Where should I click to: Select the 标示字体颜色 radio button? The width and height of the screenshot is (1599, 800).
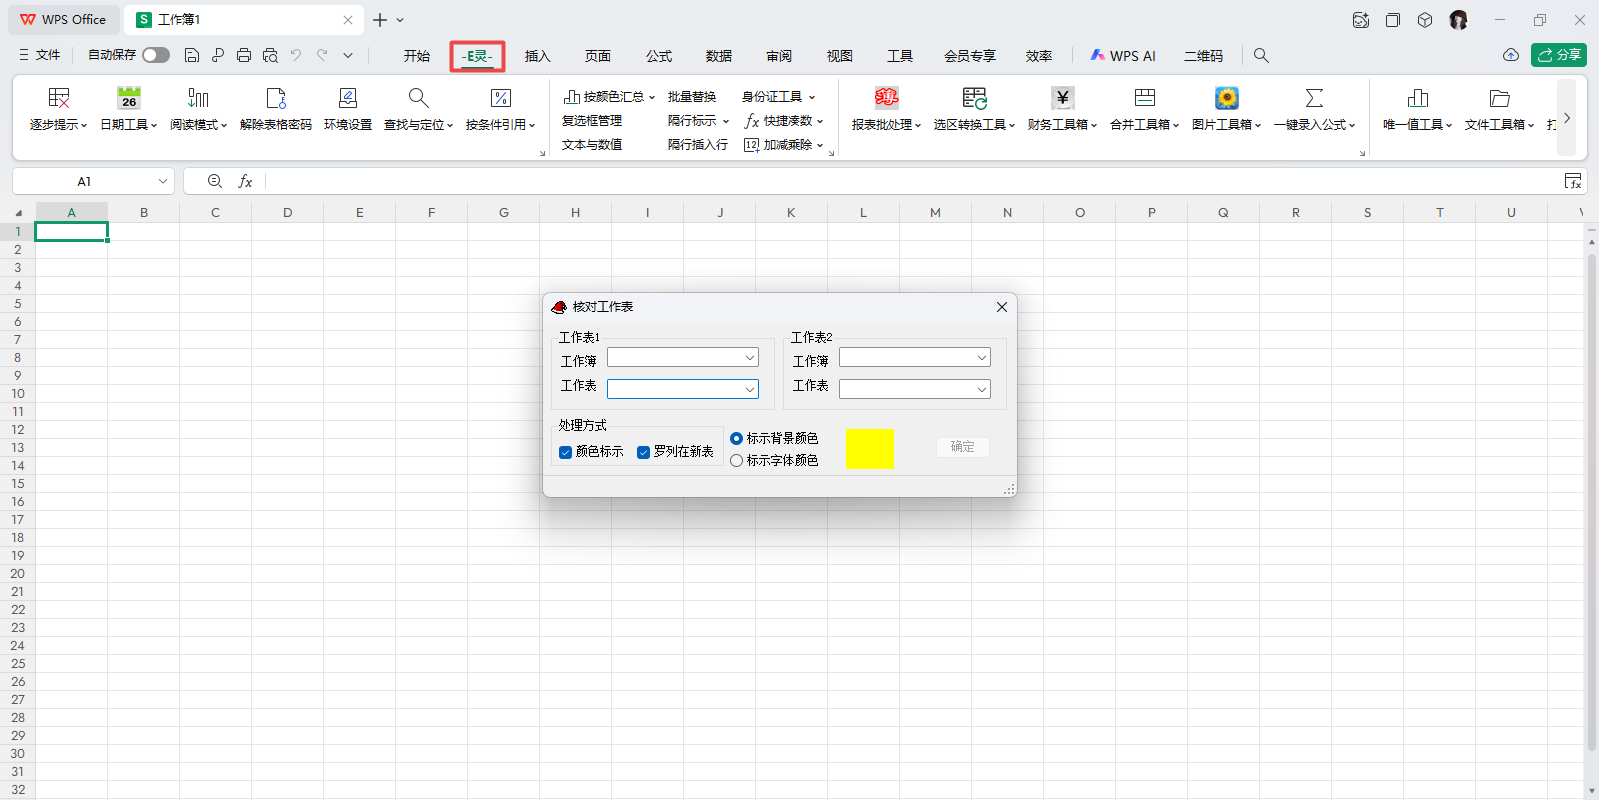pyautogui.click(x=737, y=461)
